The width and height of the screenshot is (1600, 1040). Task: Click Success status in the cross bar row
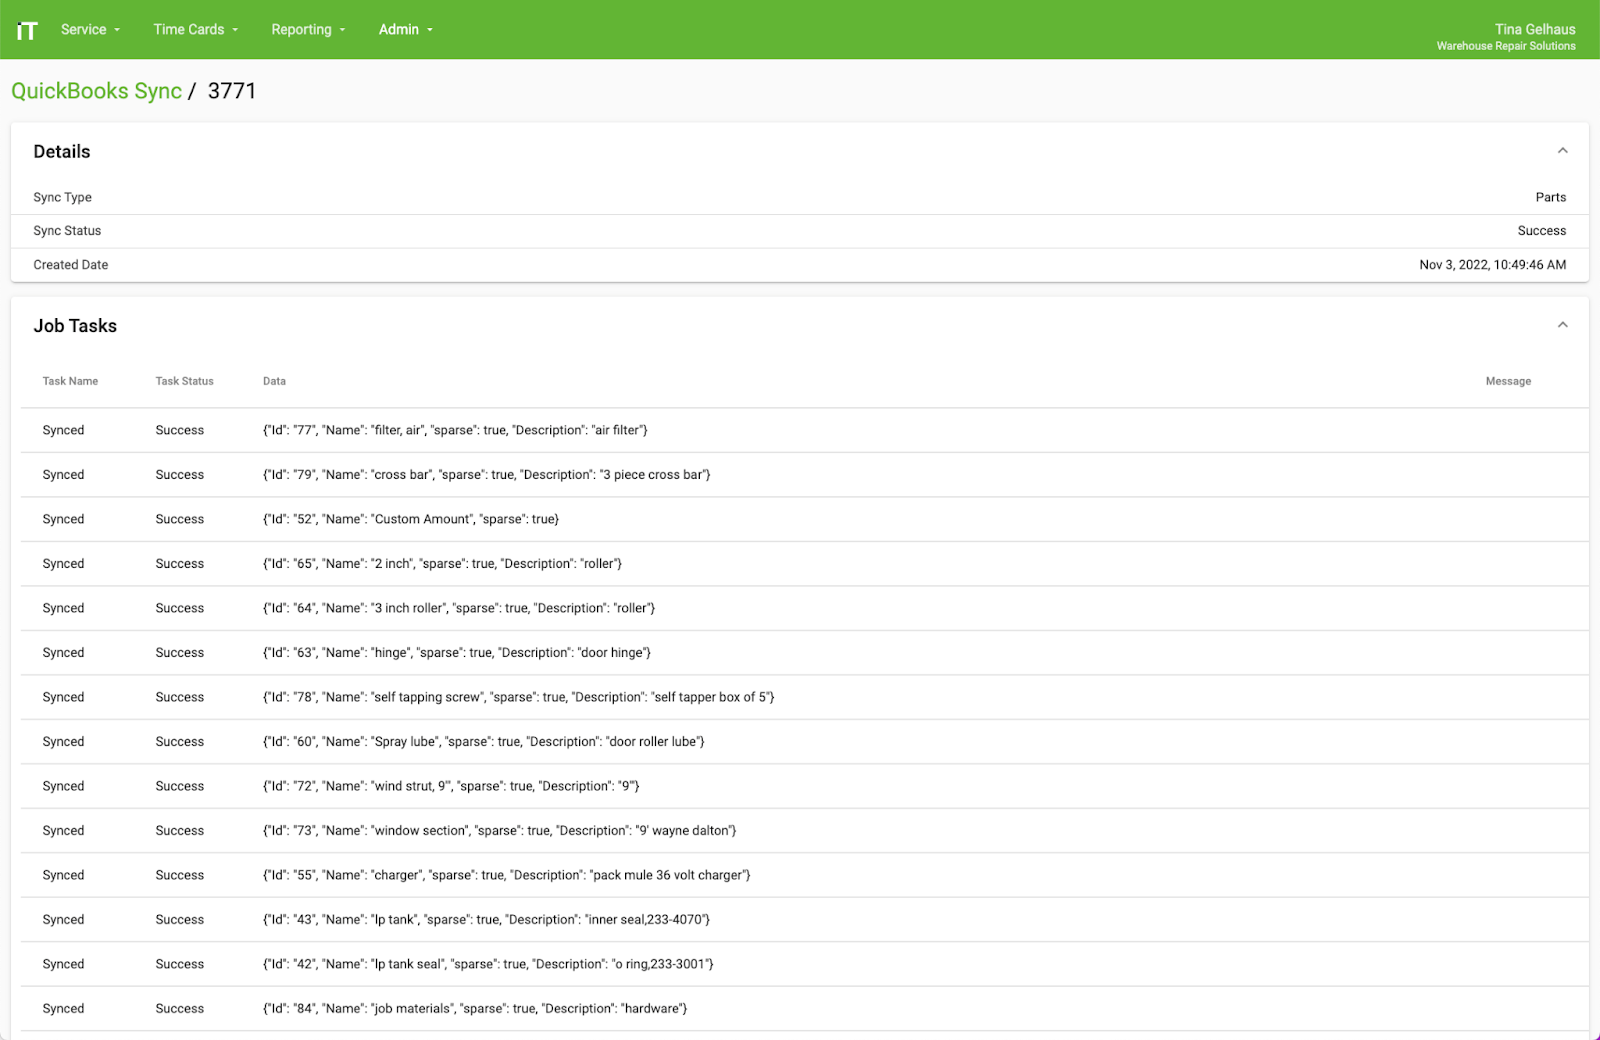click(x=180, y=475)
